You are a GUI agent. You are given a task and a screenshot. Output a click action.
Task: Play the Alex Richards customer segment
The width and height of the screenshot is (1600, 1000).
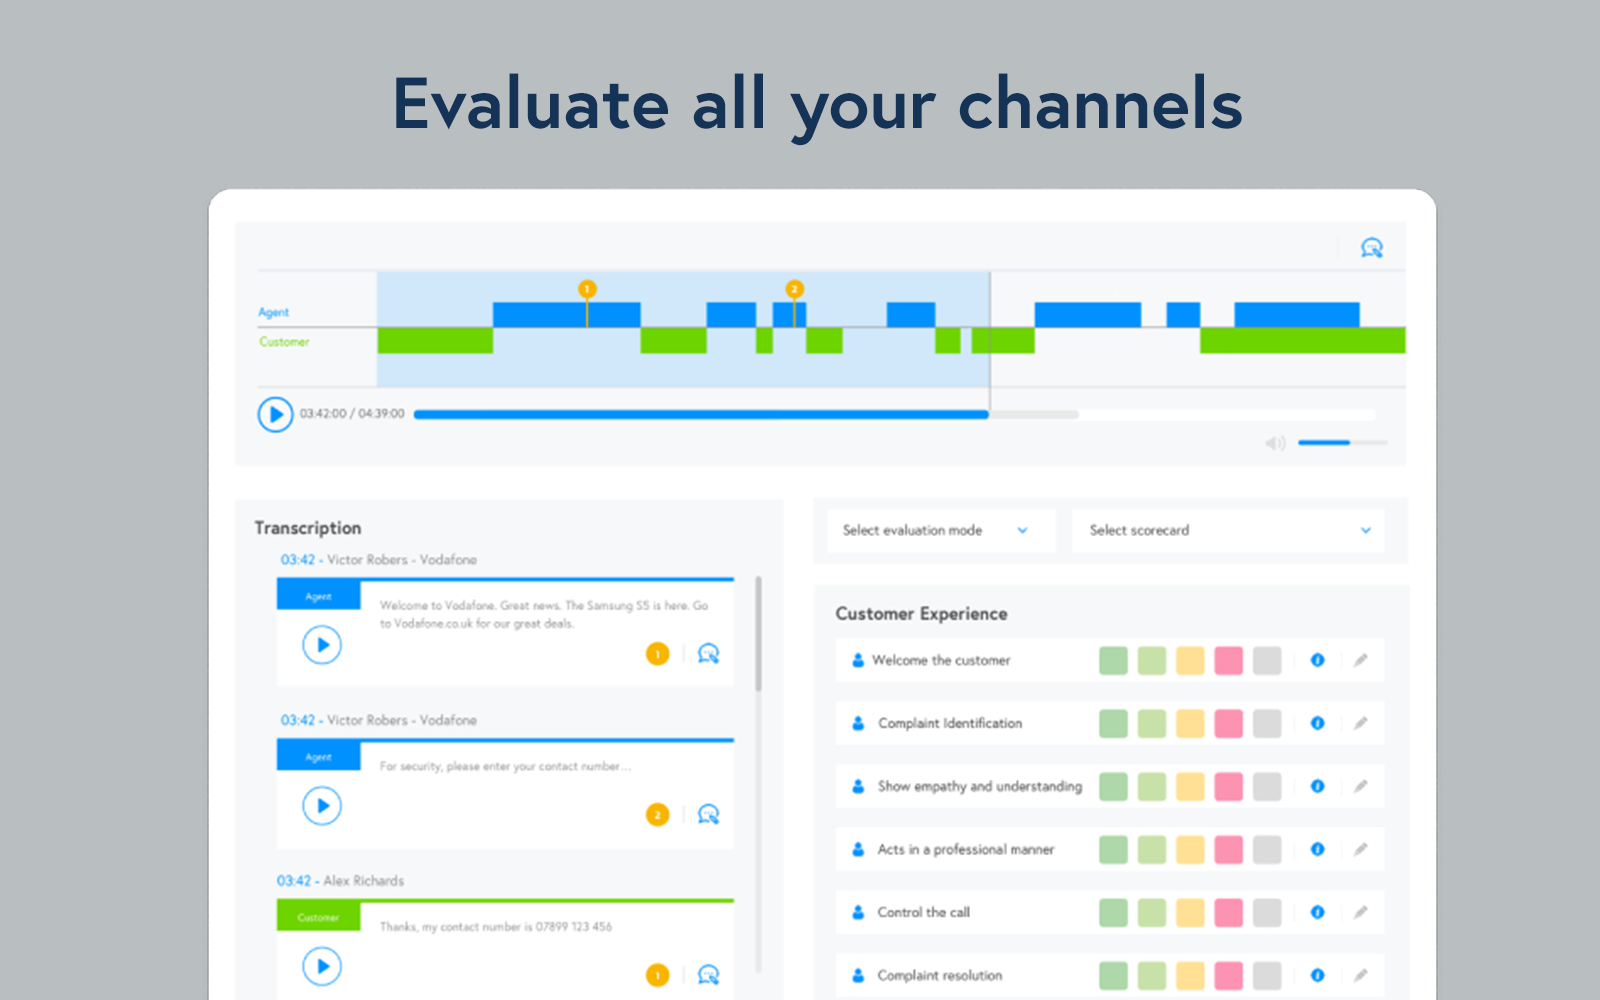pyautogui.click(x=322, y=966)
